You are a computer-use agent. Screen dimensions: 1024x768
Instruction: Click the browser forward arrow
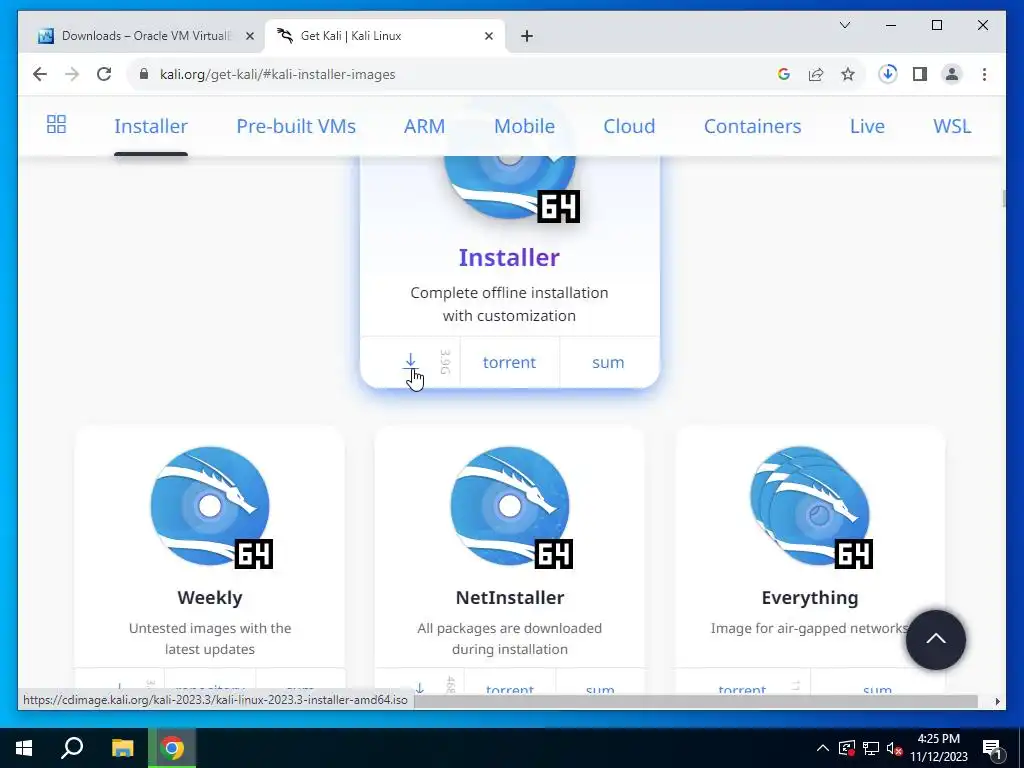tap(72, 74)
